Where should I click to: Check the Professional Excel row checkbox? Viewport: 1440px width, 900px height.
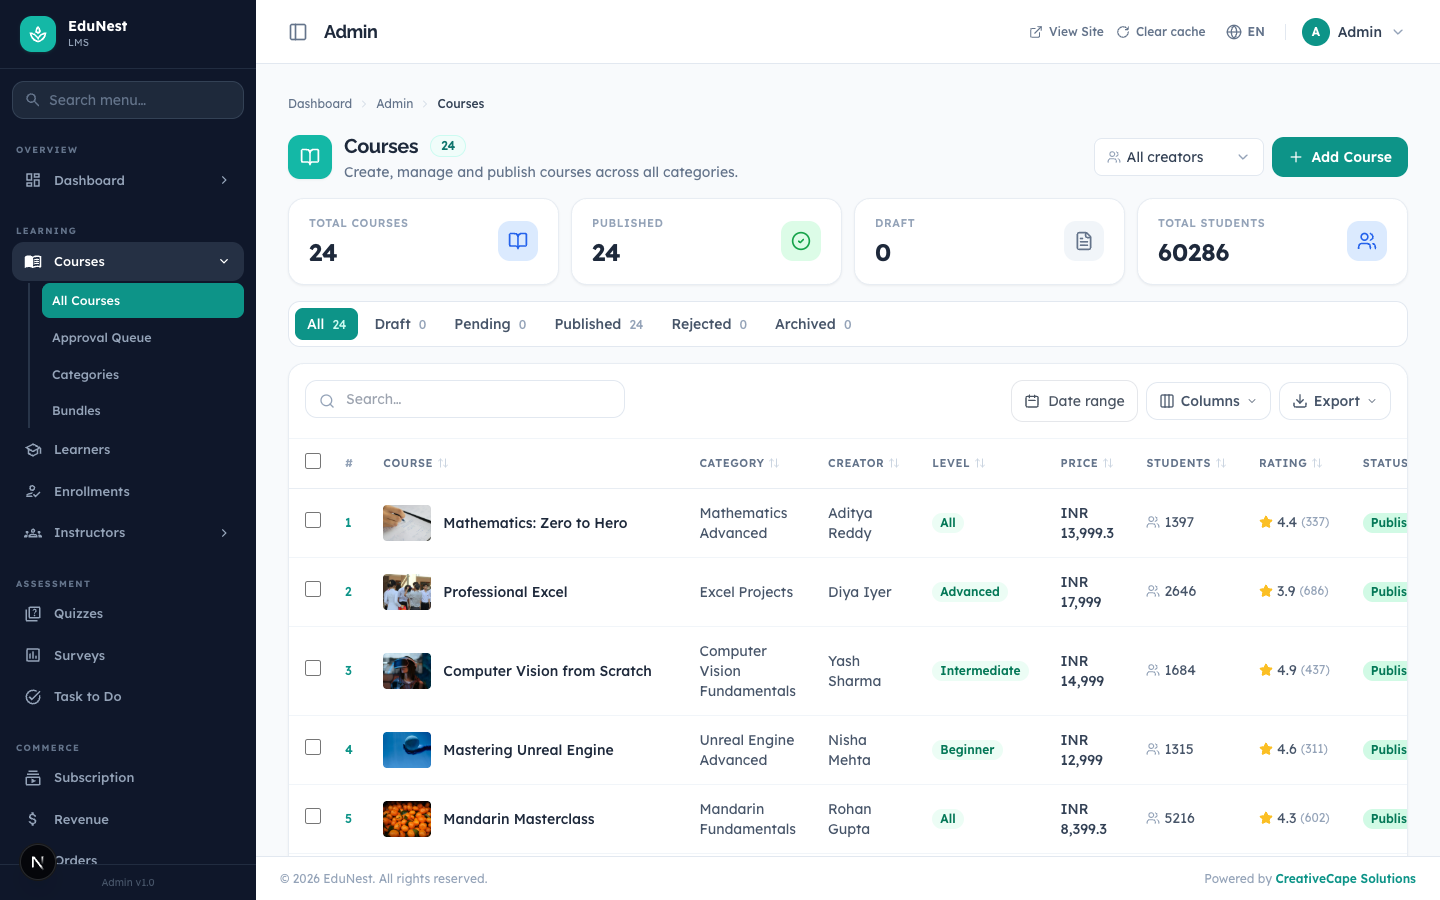(x=313, y=589)
